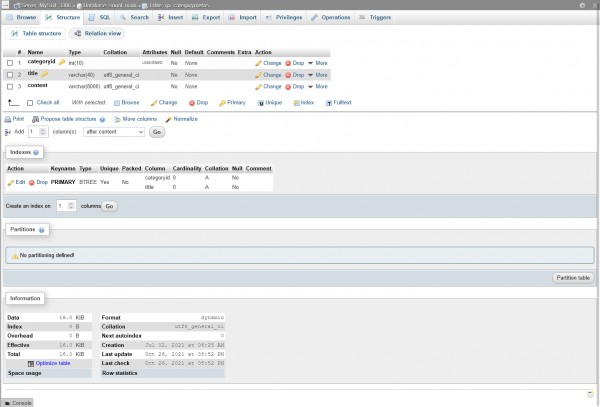This screenshot has width=600, height=407.
Task: Expand the More menu for the title column
Action: coord(317,74)
